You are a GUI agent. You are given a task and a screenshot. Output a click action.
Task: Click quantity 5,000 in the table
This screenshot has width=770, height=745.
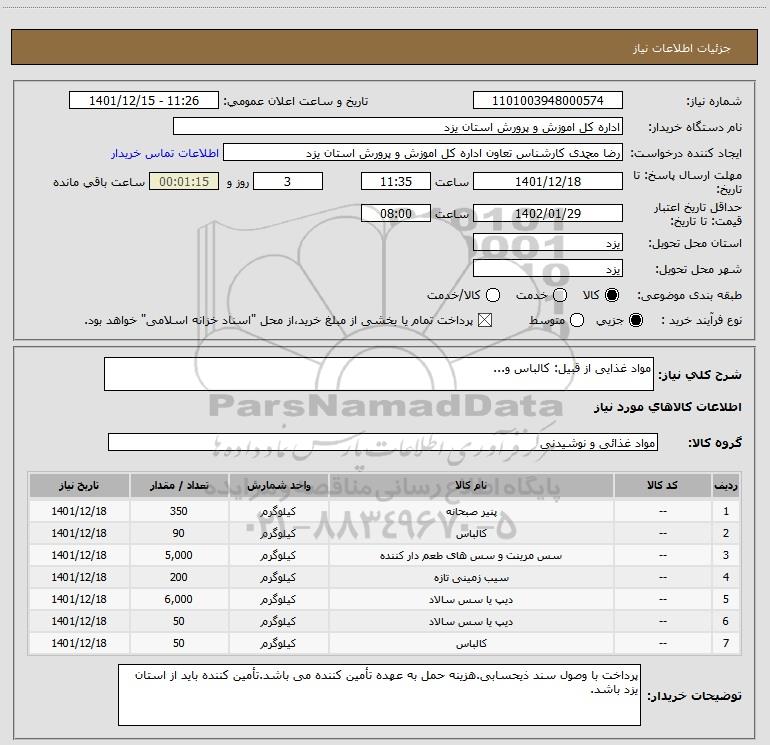179,555
